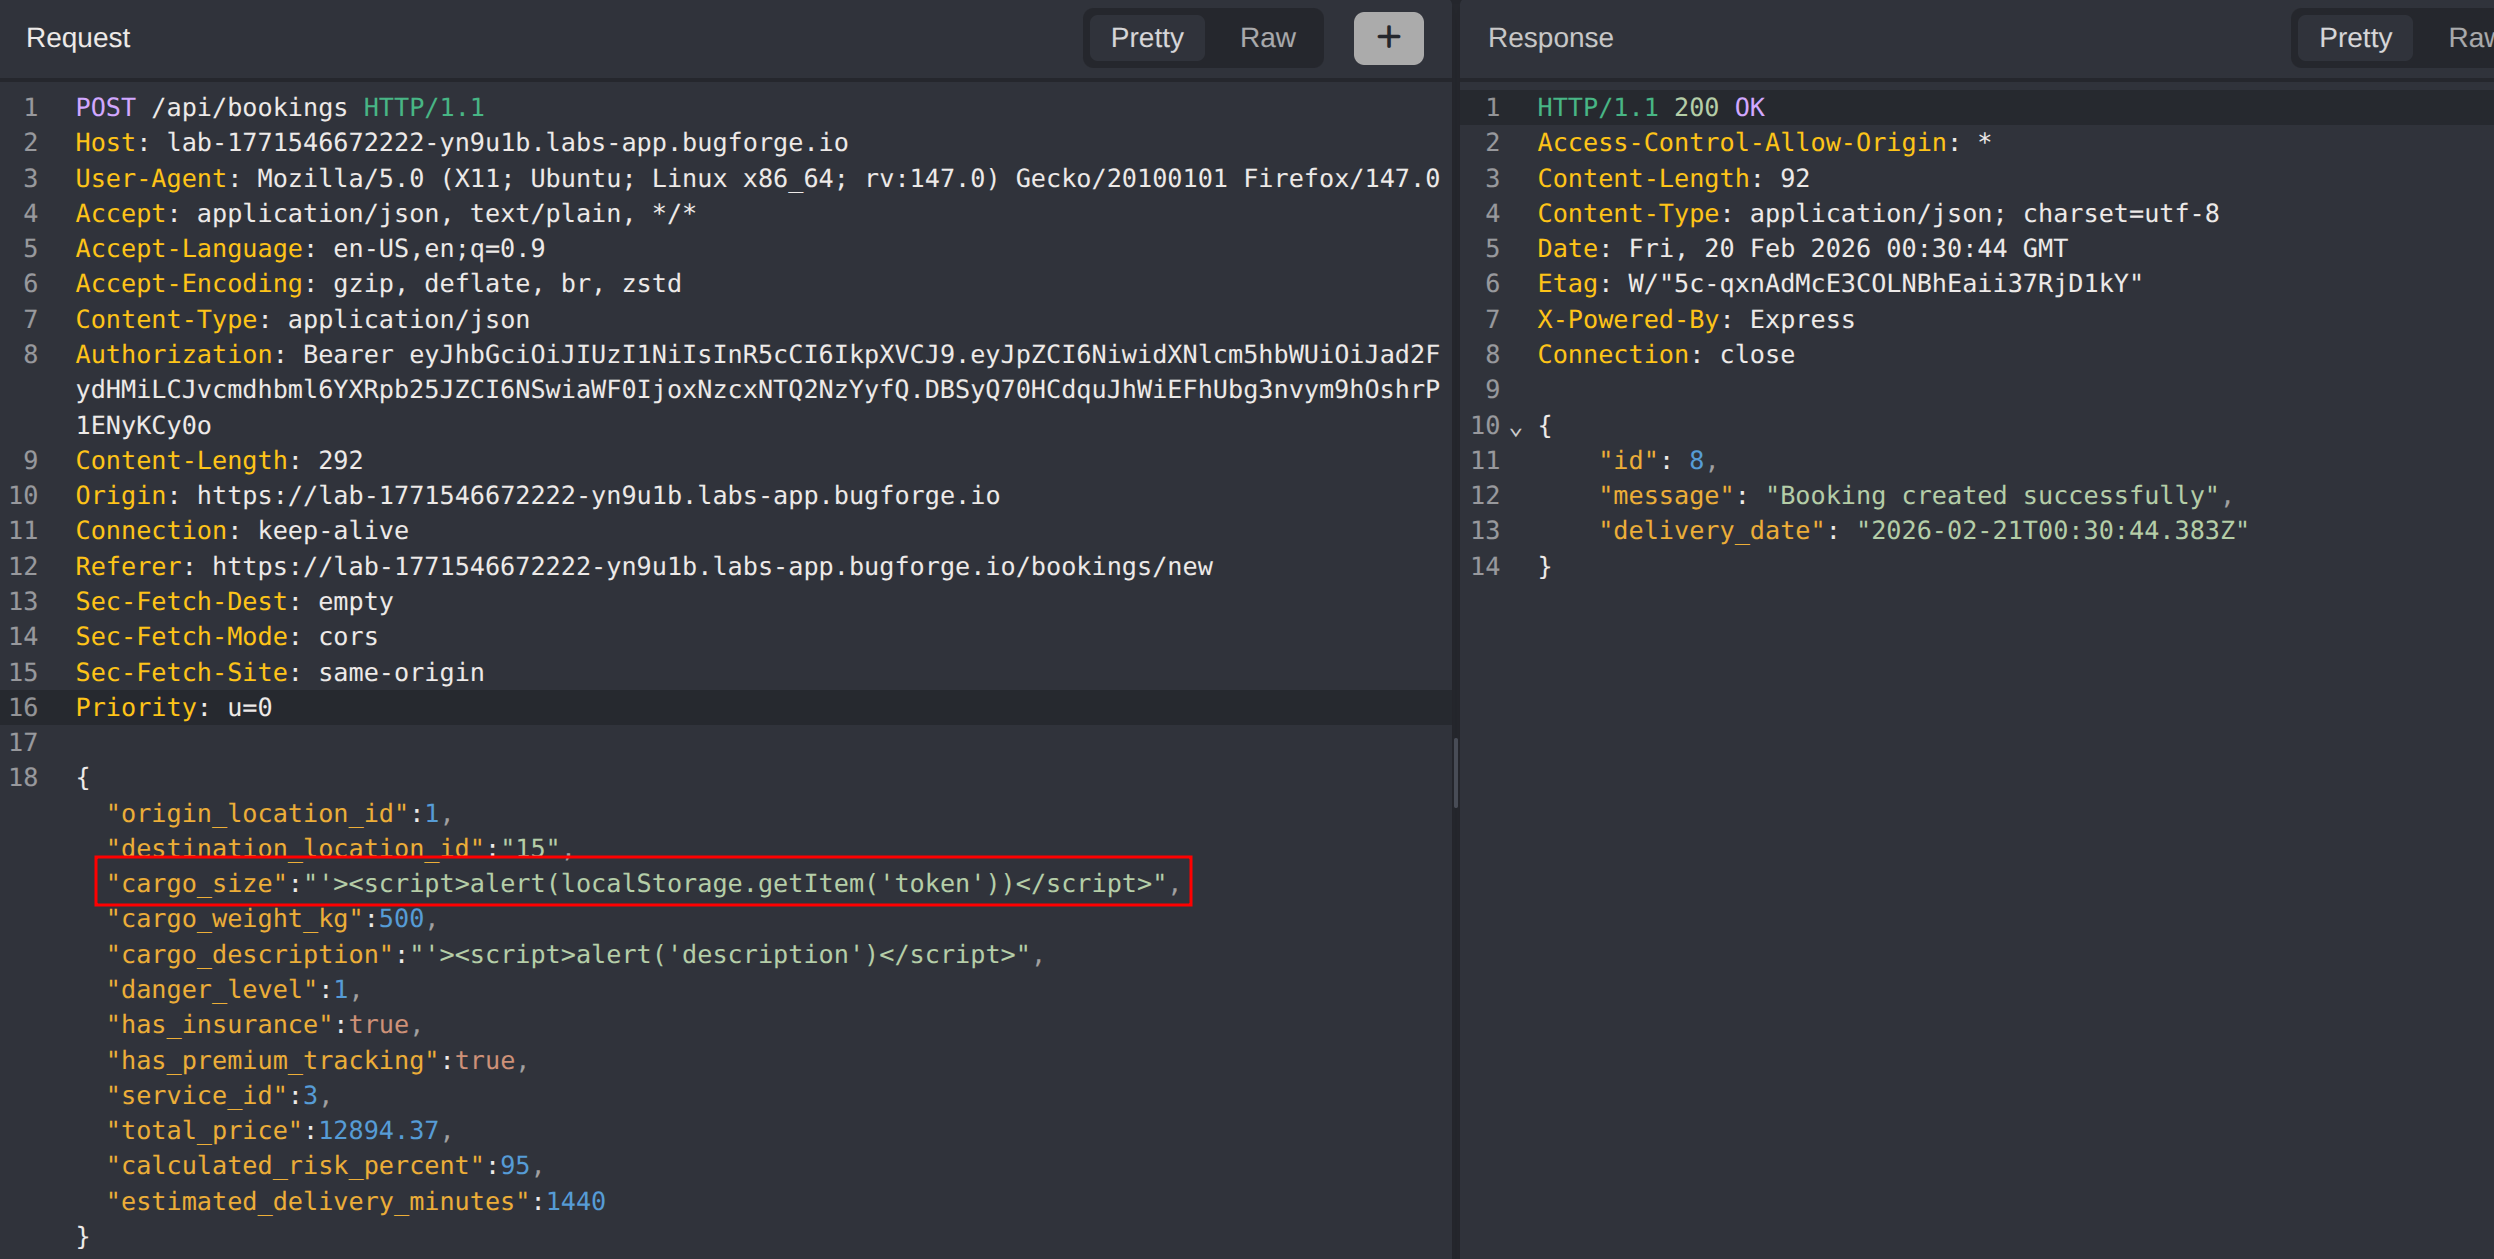Click the plus add tab button
The image size is (2494, 1259).
(x=1388, y=38)
